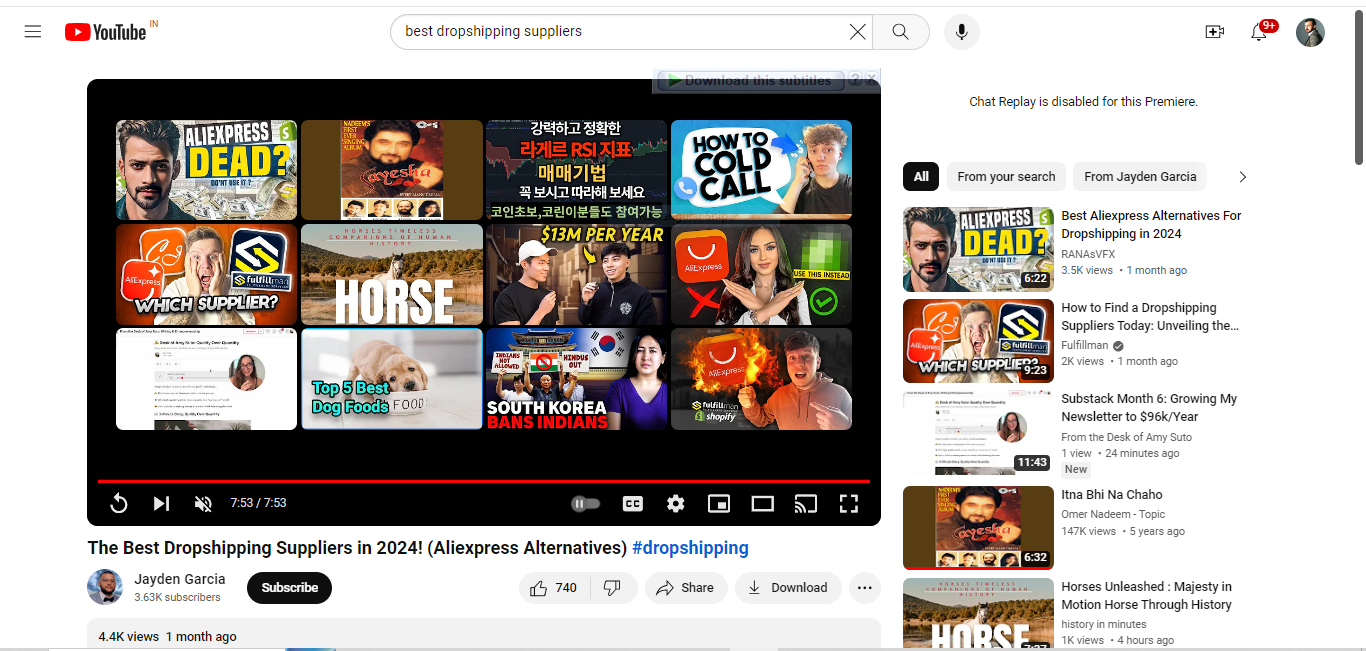Open the Create video icon
Screen dimensions: 1366x651
[1215, 32]
